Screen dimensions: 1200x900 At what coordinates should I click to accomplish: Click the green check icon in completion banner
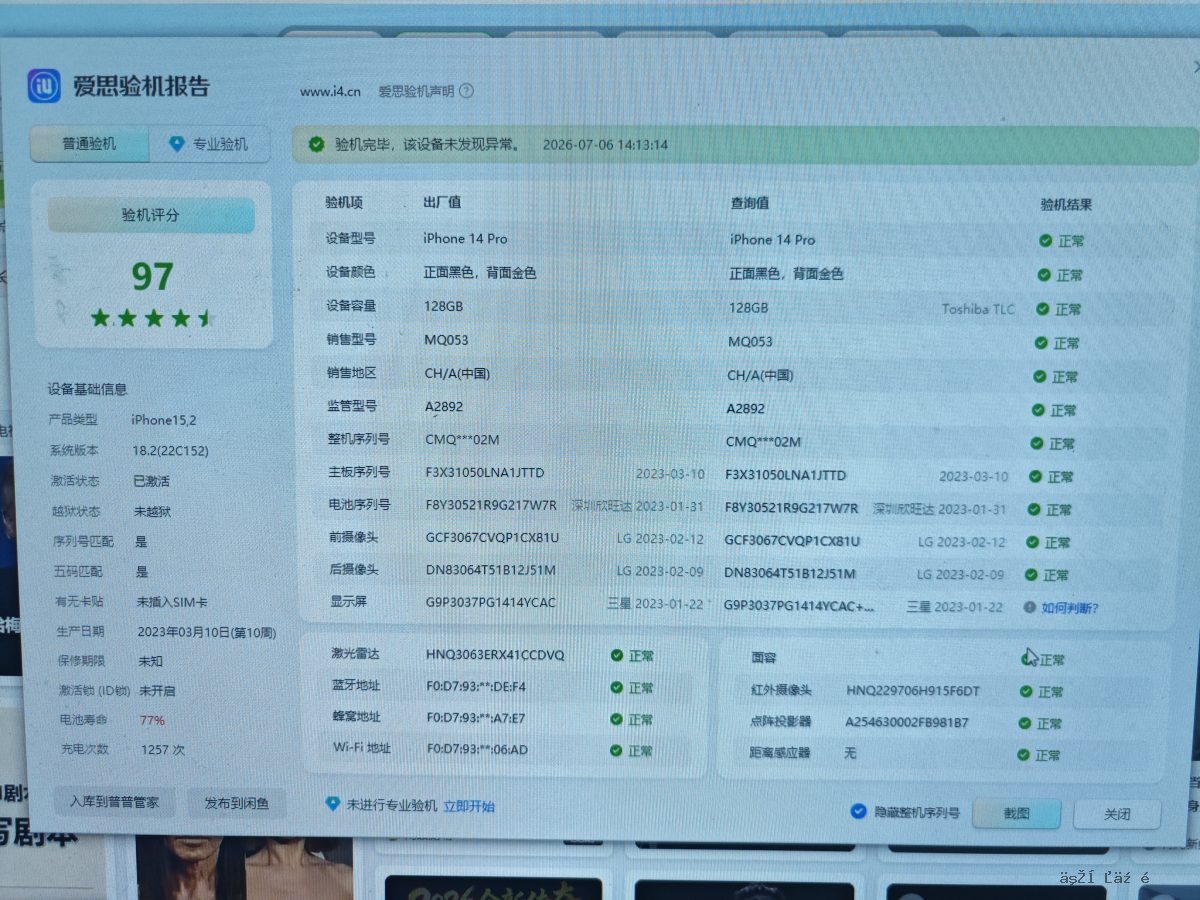tap(316, 144)
